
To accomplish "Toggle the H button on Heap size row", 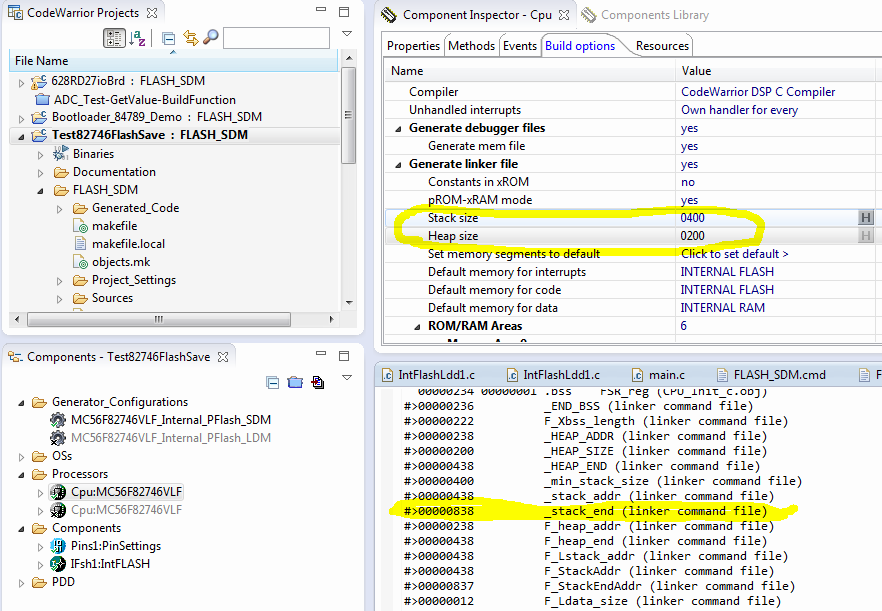I will tap(866, 236).
